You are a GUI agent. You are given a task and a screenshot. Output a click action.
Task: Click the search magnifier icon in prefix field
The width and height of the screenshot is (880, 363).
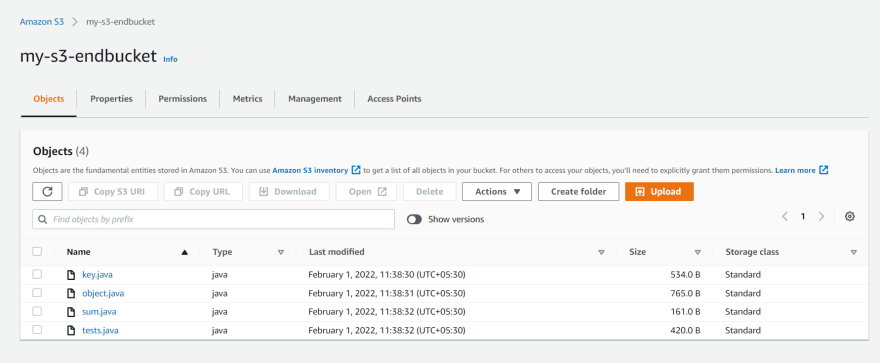[43, 219]
